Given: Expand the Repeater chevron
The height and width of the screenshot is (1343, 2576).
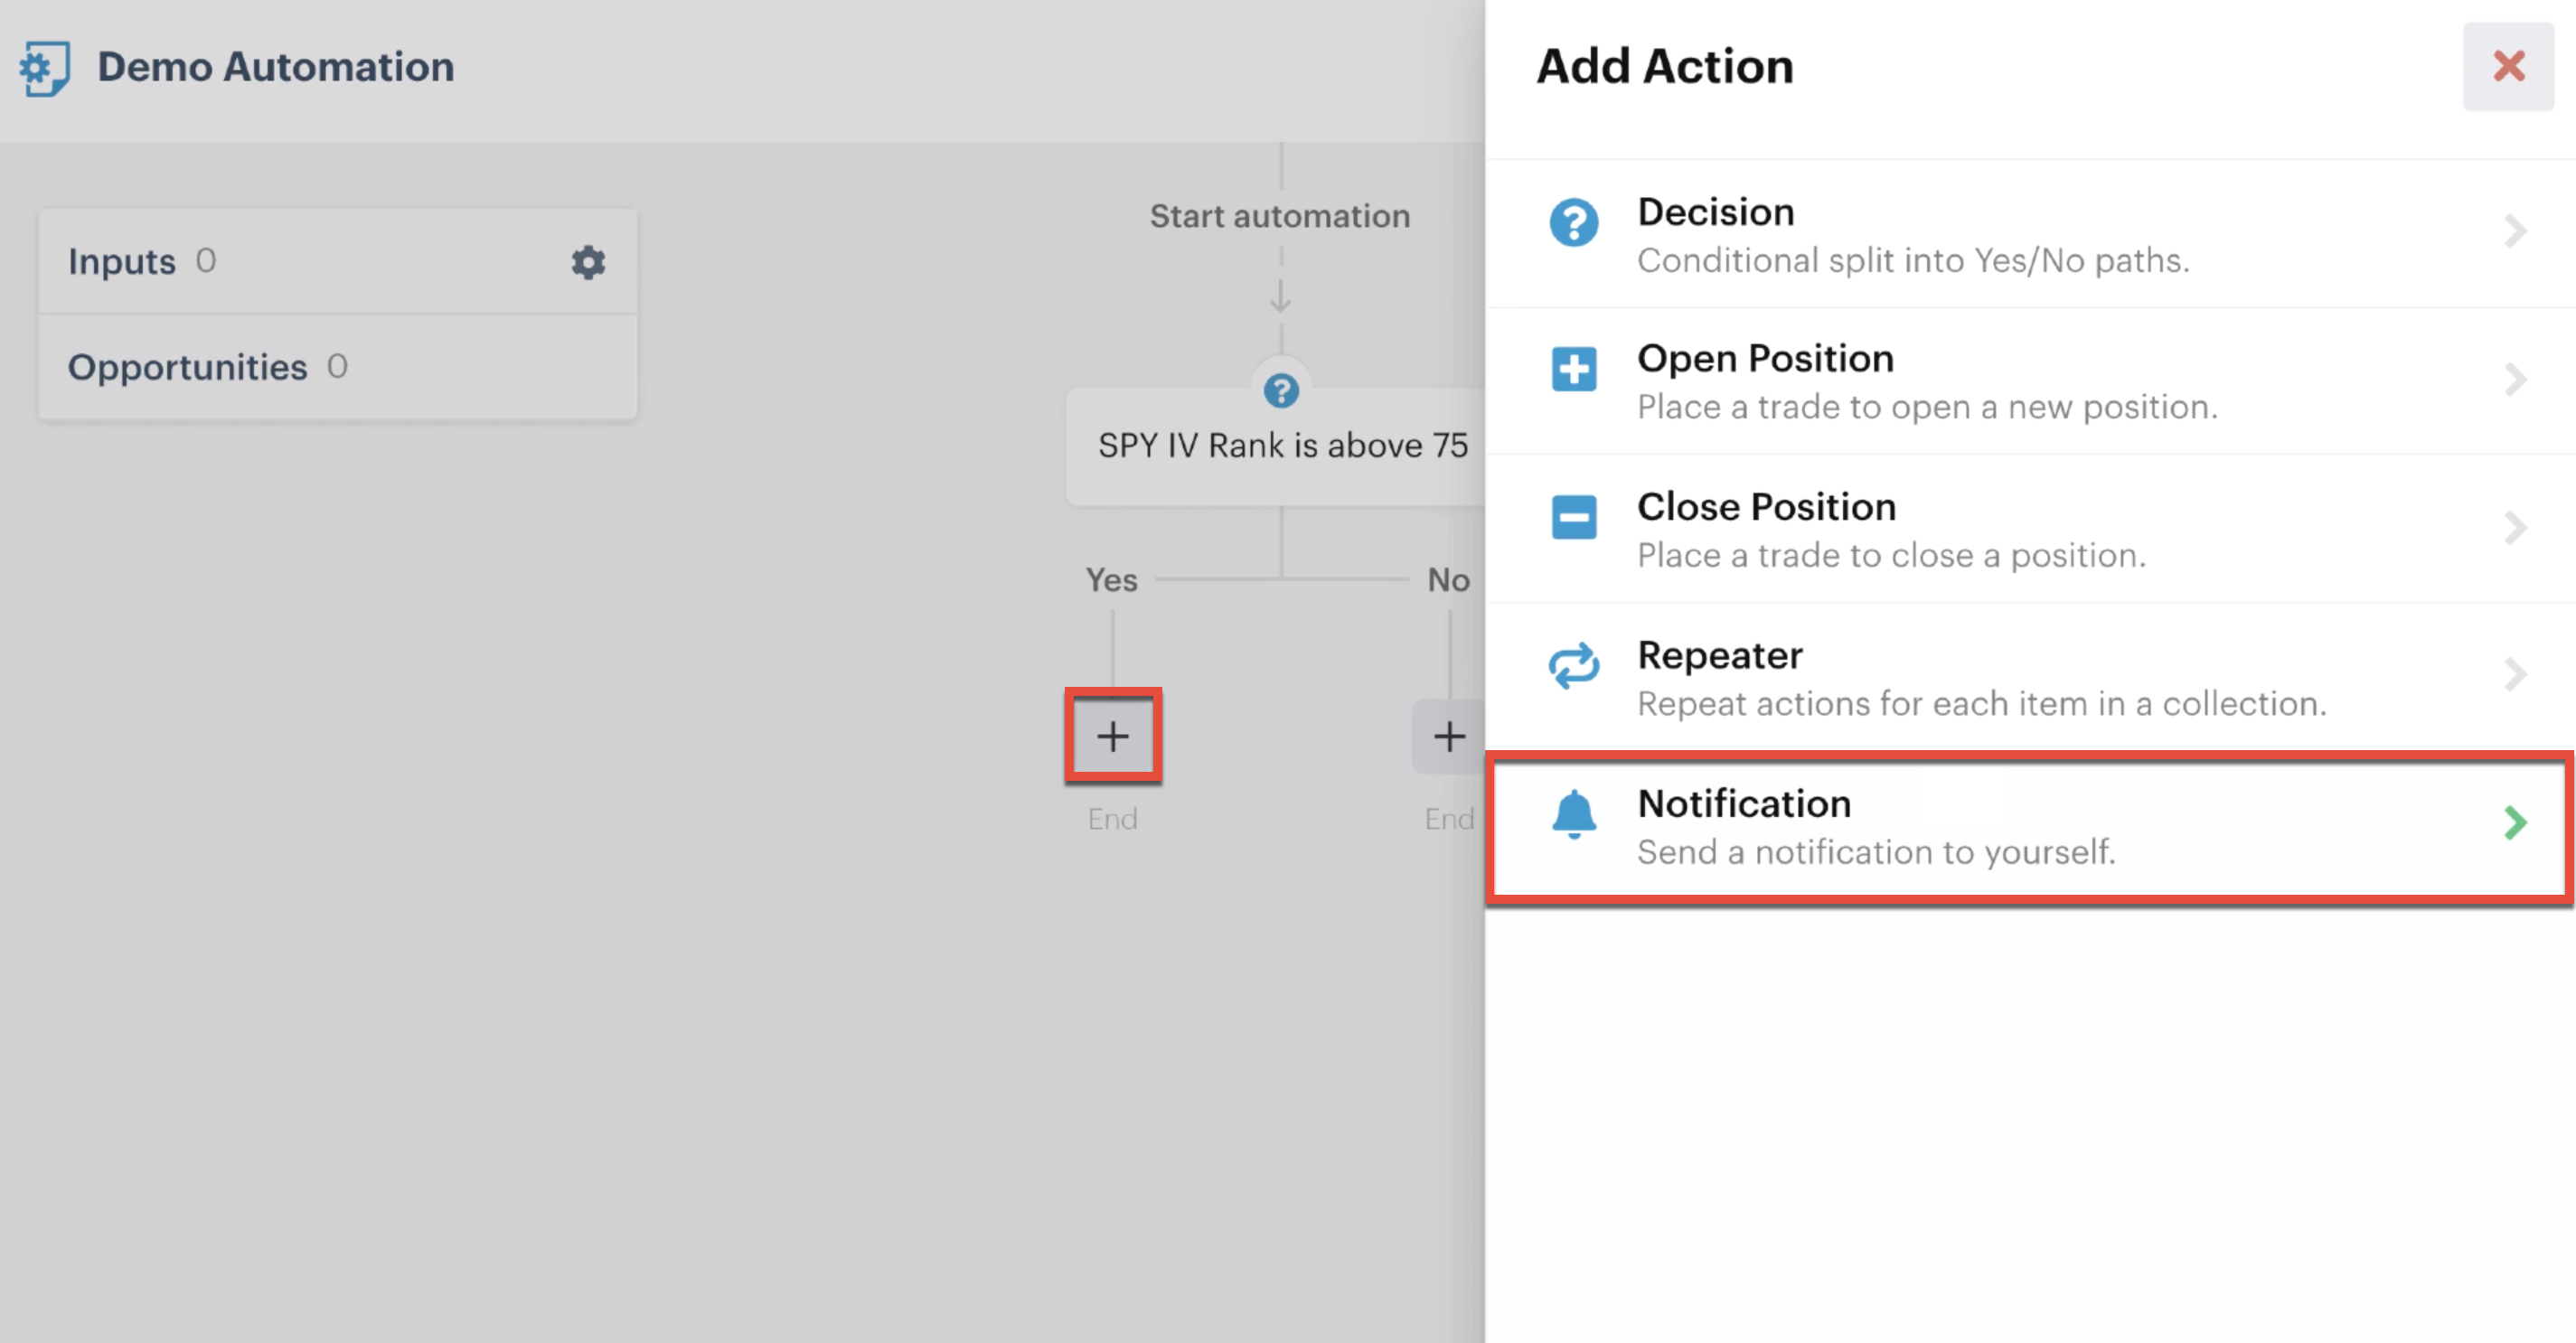Looking at the screenshot, I should click(2515, 675).
